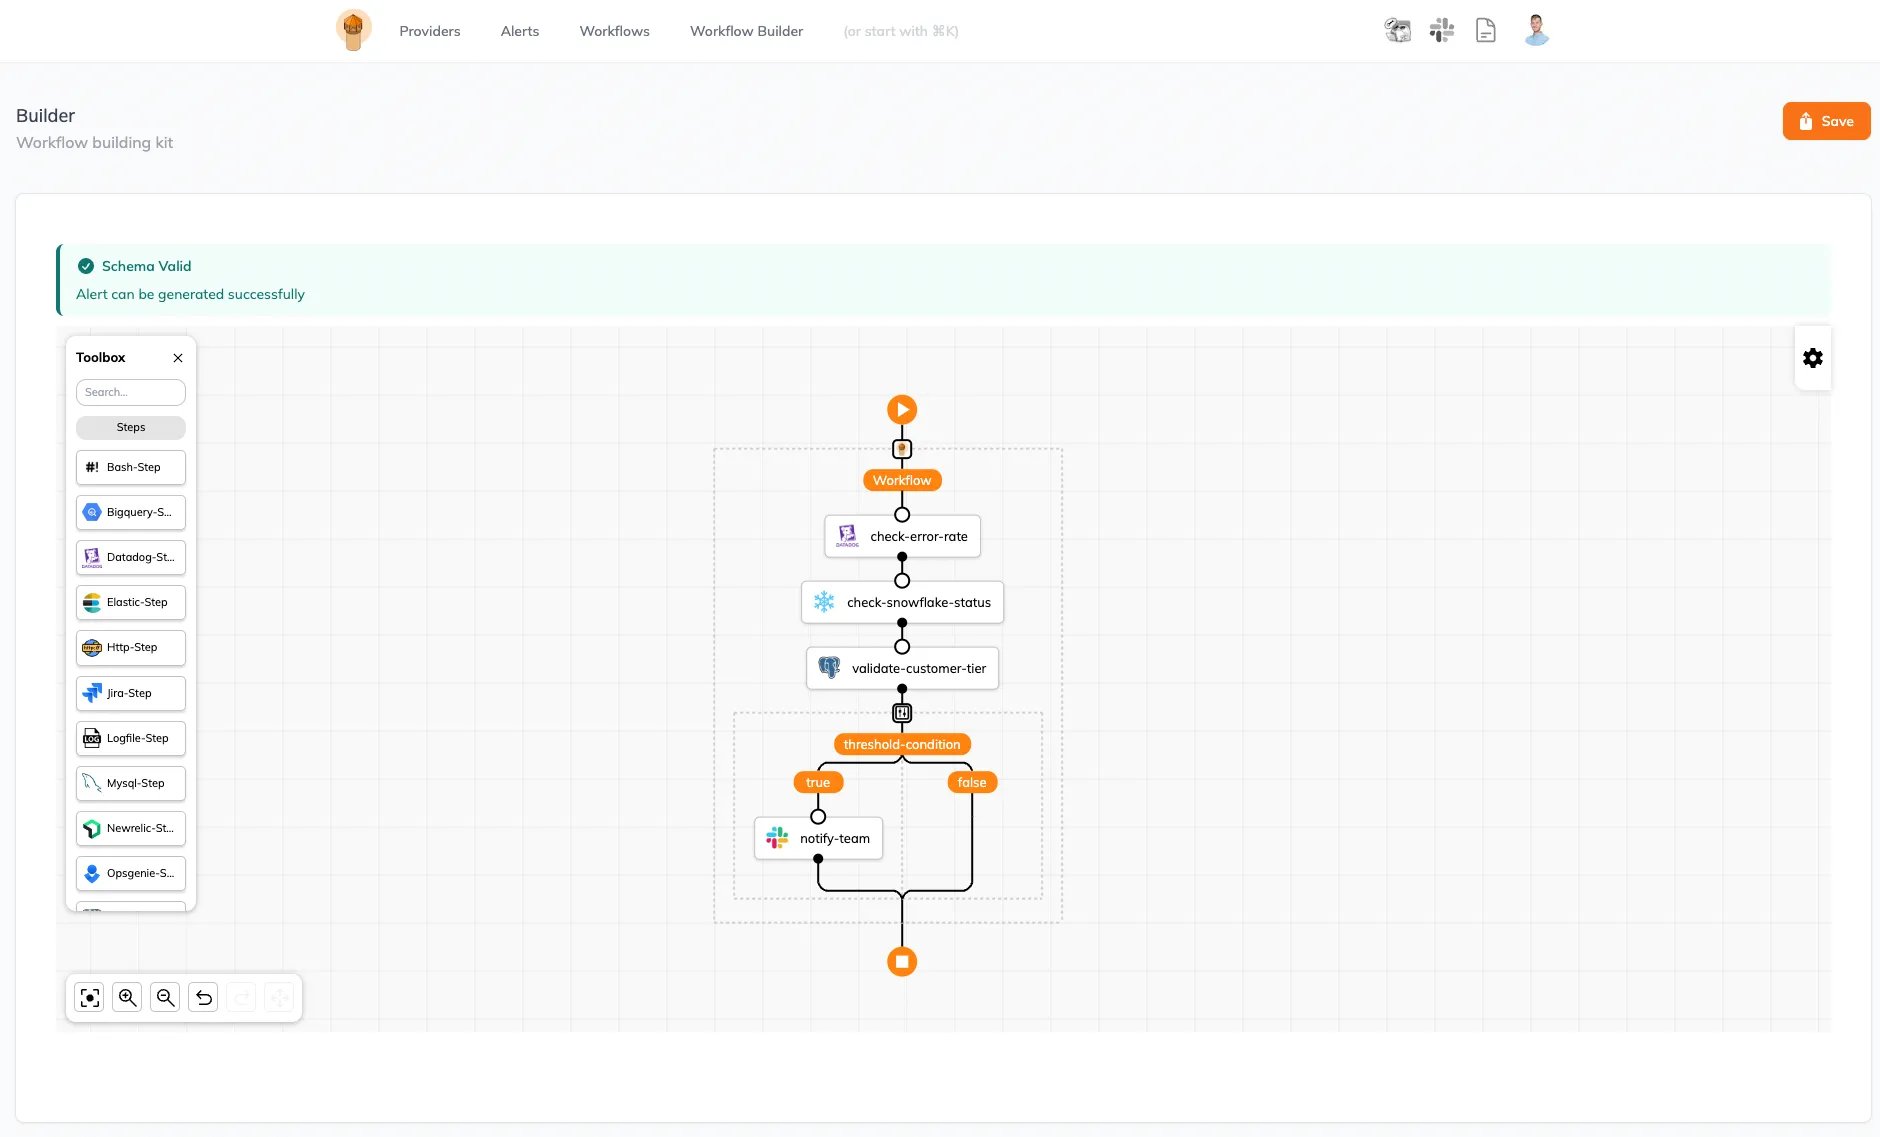Open the Slack icon in the header
1880x1137 pixels.
1441,31
